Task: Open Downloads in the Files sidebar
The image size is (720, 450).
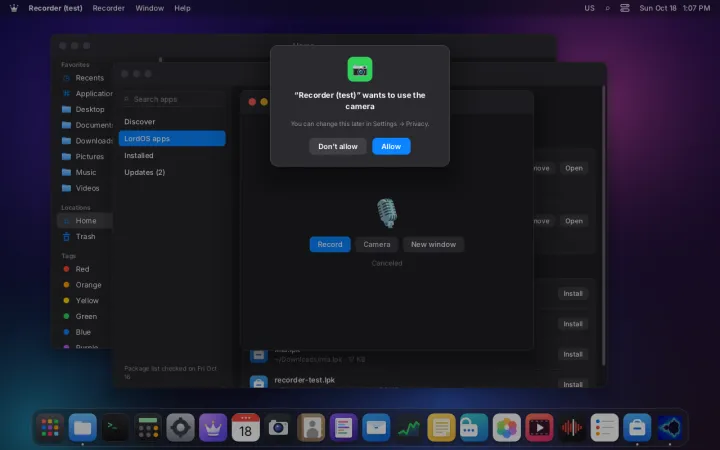Action: [x=85, y=141]
